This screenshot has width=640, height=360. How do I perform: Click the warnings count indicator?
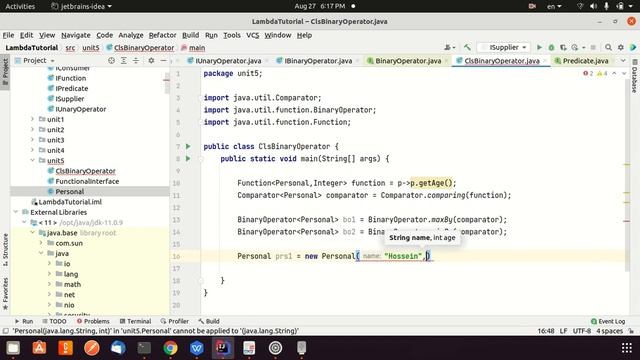[x=602, y=73]
